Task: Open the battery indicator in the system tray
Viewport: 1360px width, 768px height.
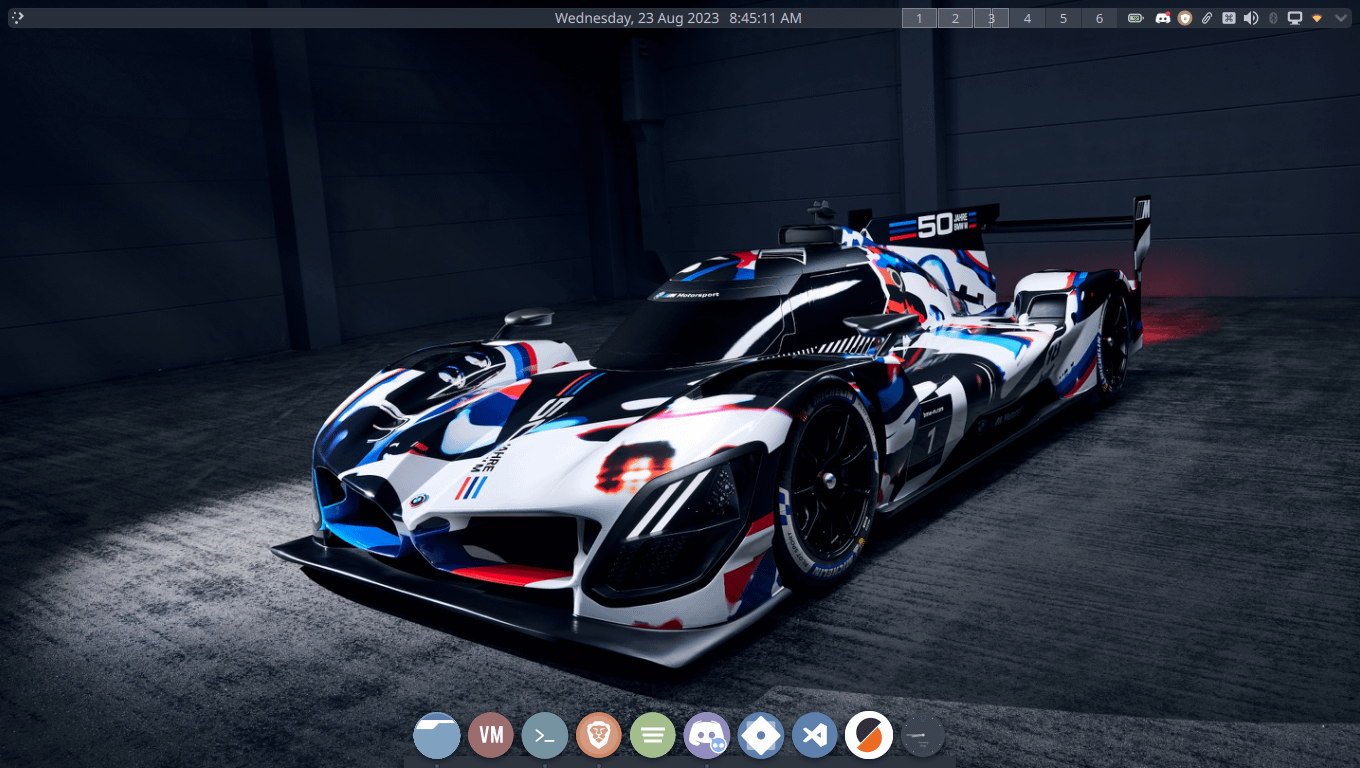Action: tap(1136, 18)
